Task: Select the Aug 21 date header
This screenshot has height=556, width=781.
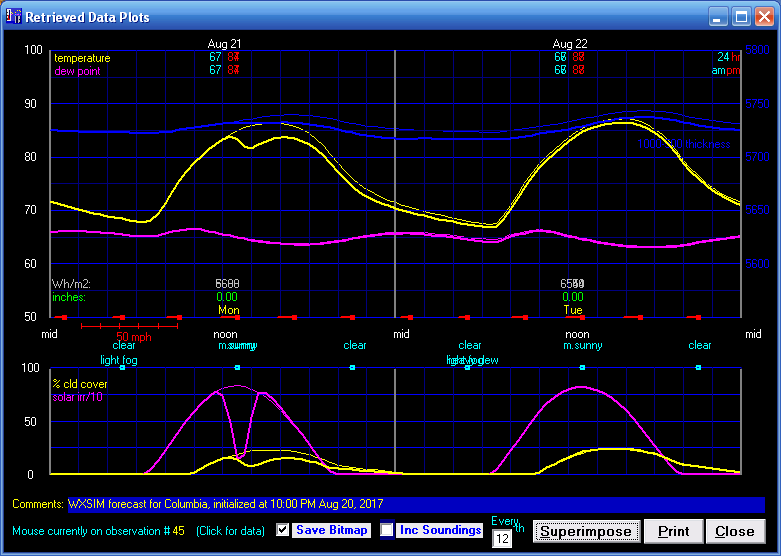Action: coord(224,44)
